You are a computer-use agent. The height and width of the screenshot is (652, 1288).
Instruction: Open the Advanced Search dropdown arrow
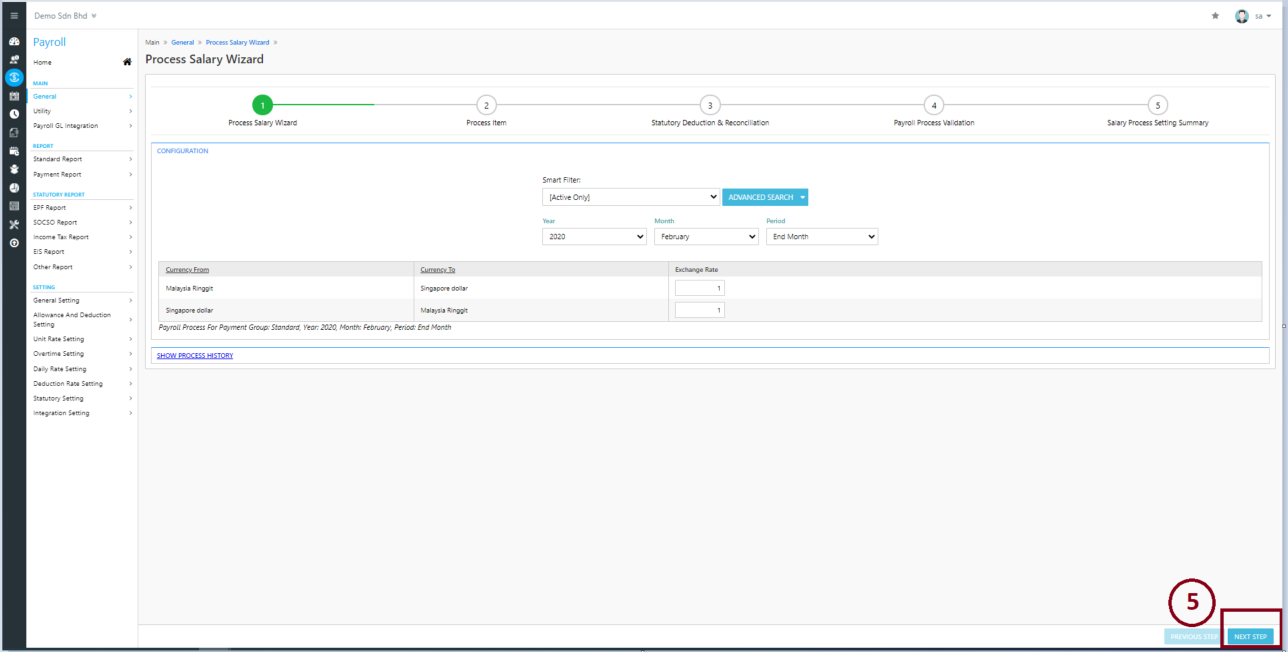[802, 197]
